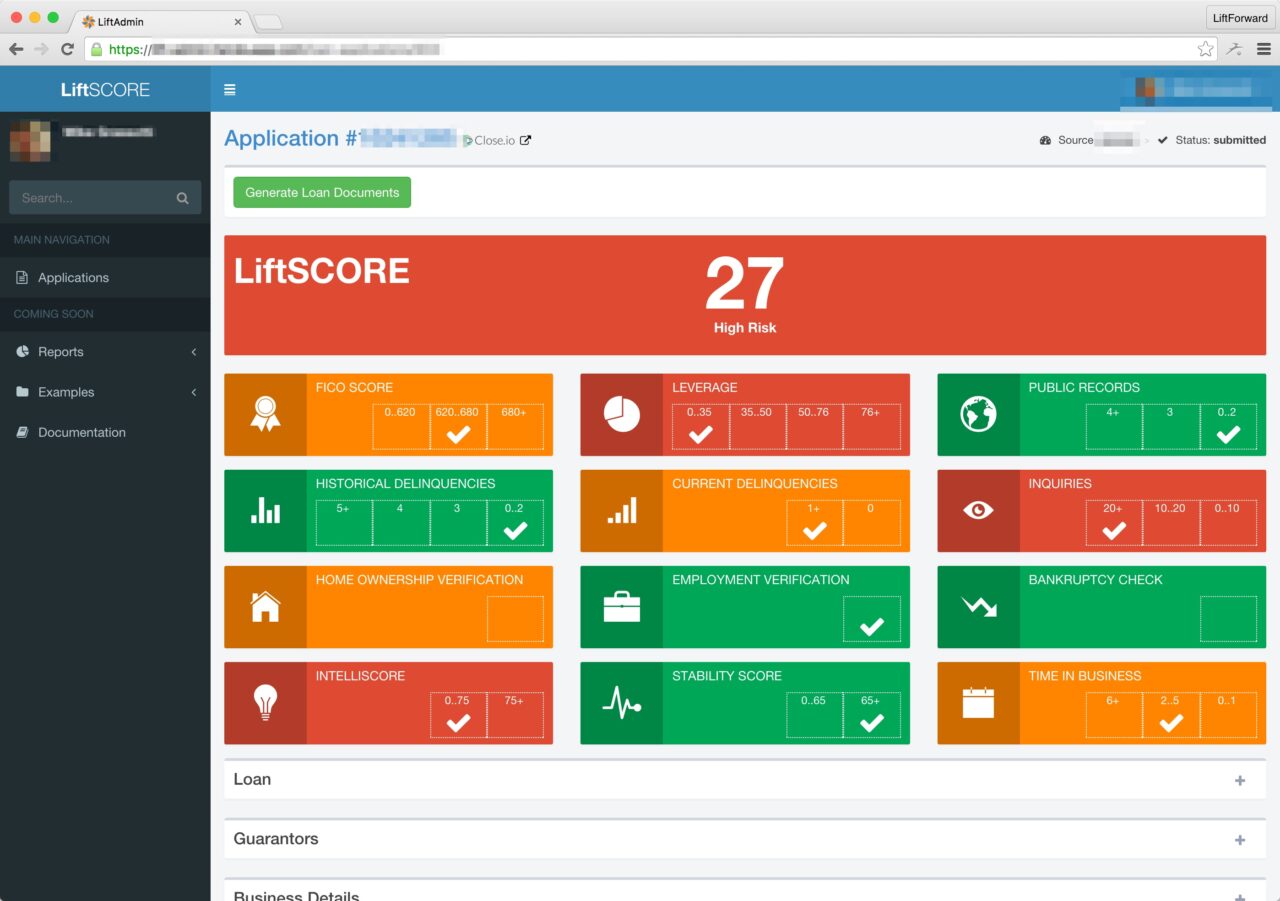Screen dimensions: 1280x901
Task: Click the browser forward arrow
Action: [x=41, y=49]
